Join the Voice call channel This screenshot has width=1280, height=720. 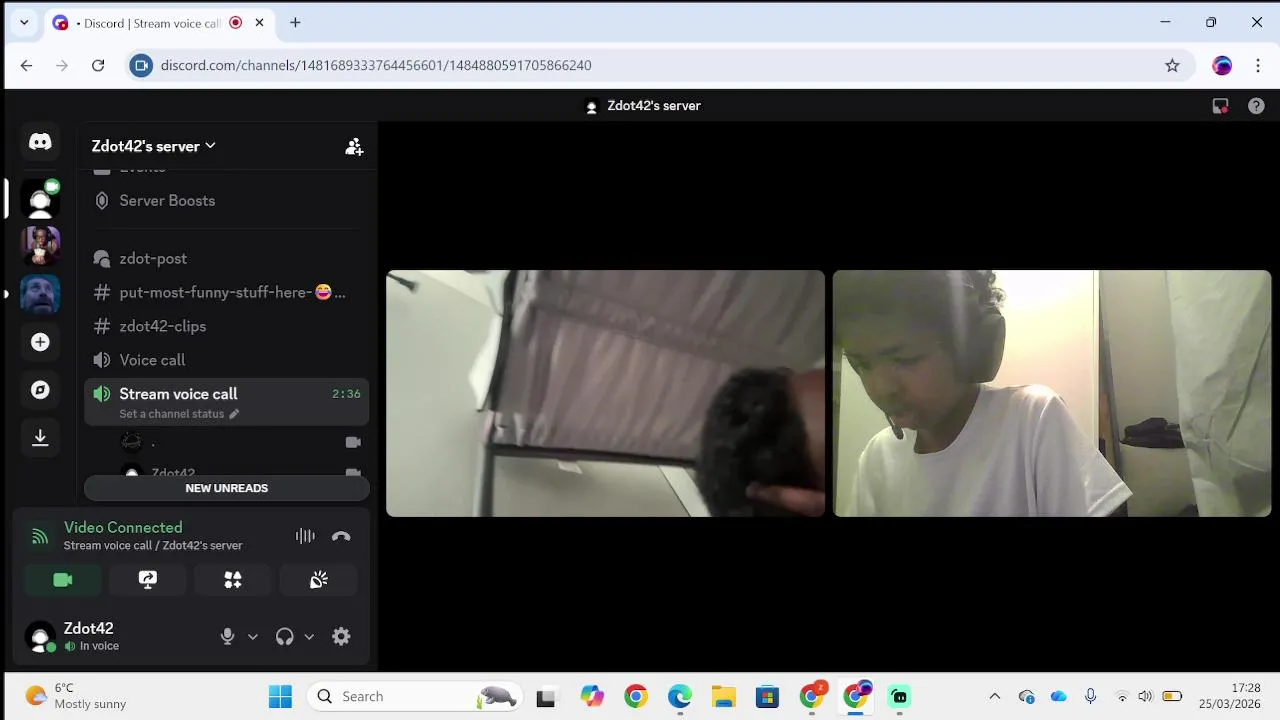[227, 360]
